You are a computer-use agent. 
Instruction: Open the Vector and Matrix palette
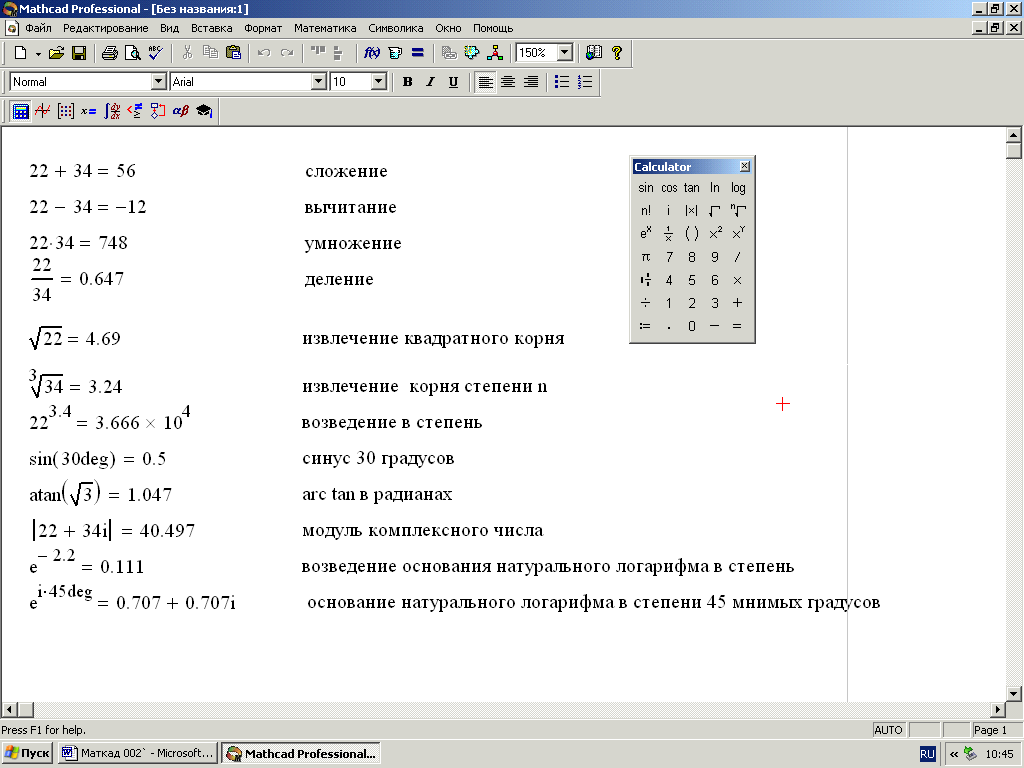[66, 111]
